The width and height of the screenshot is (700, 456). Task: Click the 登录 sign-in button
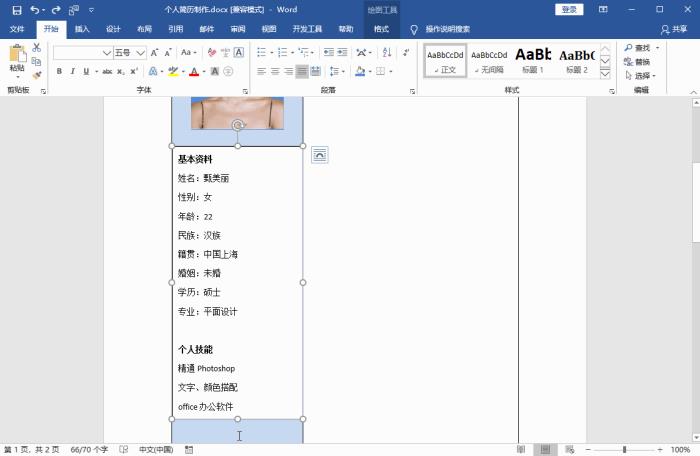(569, 9)
